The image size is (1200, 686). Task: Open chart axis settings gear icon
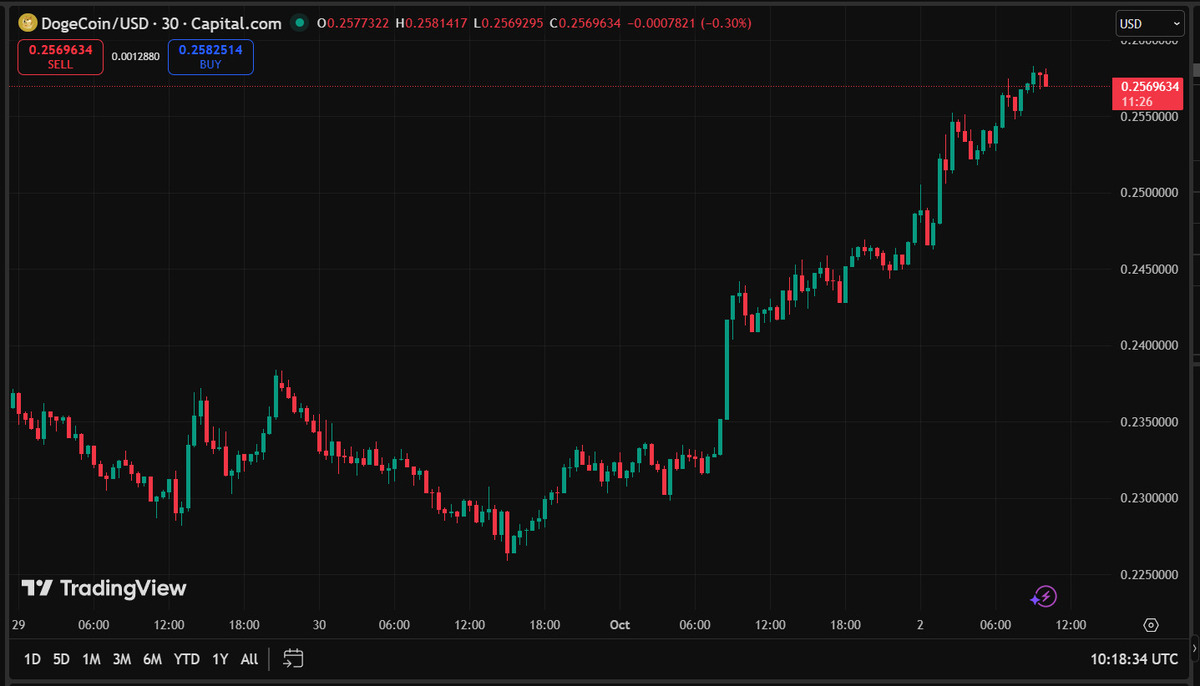(1151, 625)
